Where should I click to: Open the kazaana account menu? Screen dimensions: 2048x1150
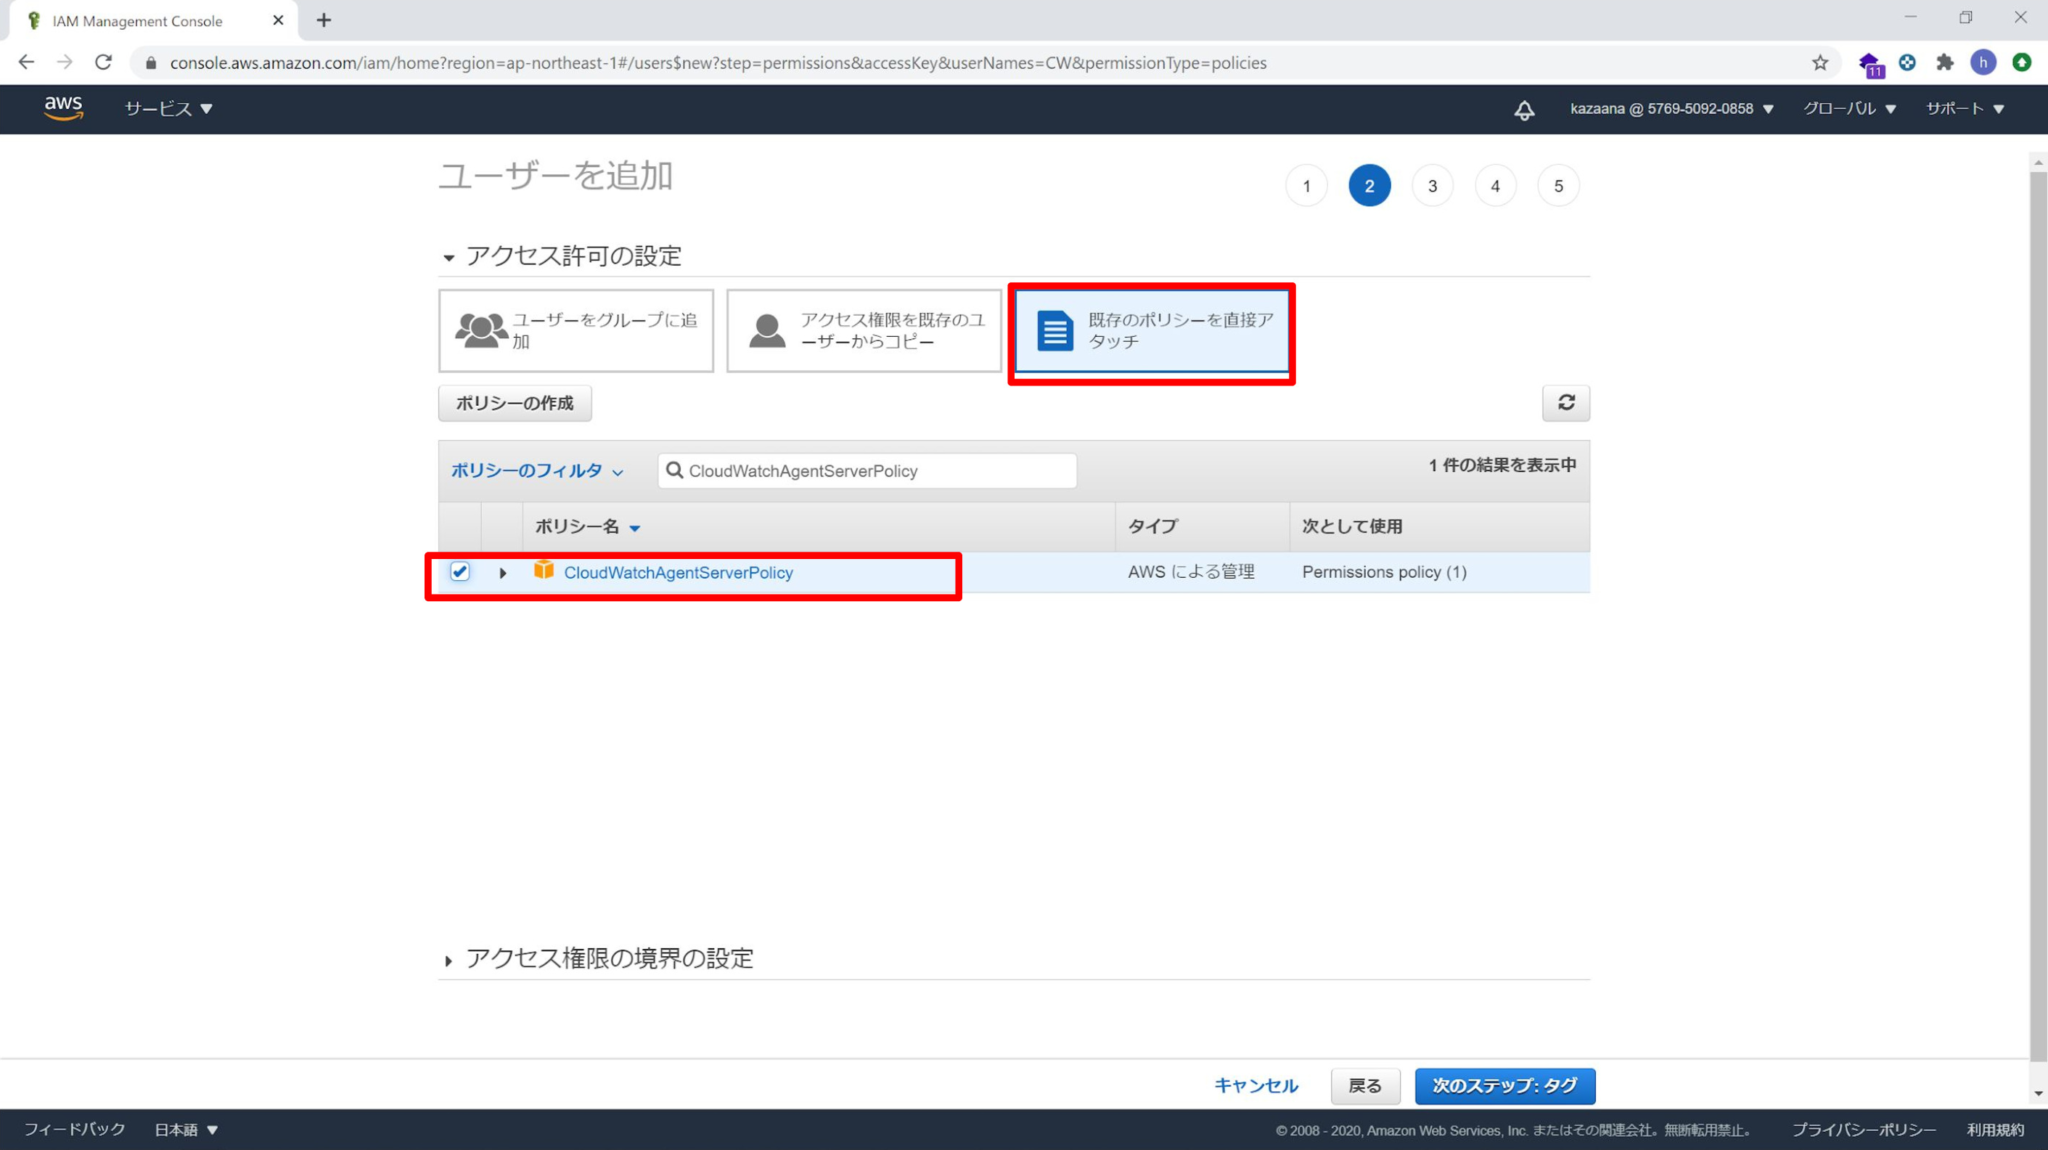(x=1670, y=109)
